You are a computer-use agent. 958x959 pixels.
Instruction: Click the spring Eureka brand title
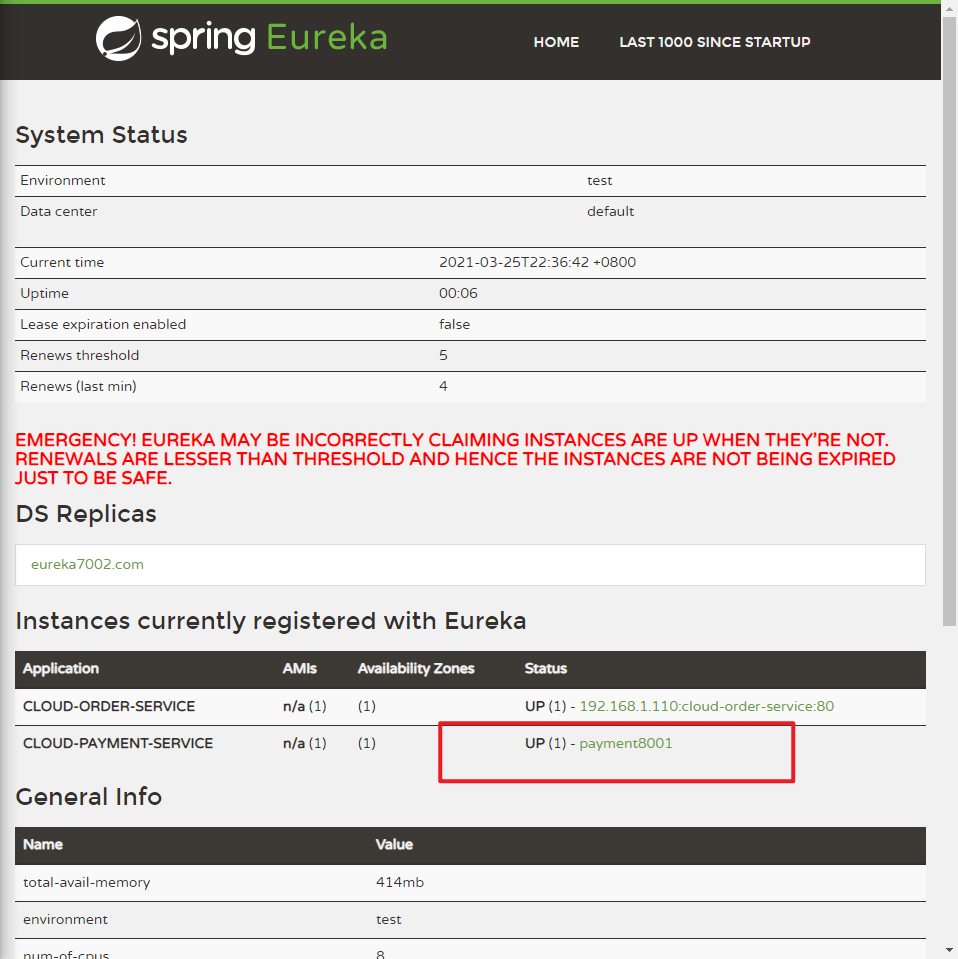tap(269, 38)
